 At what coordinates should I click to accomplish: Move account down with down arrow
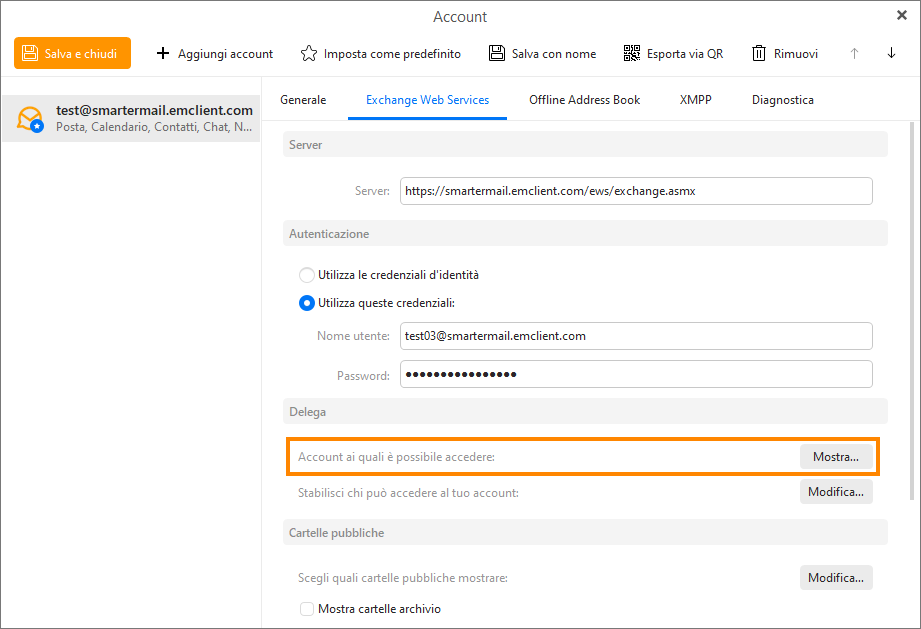tap(891, 53)
